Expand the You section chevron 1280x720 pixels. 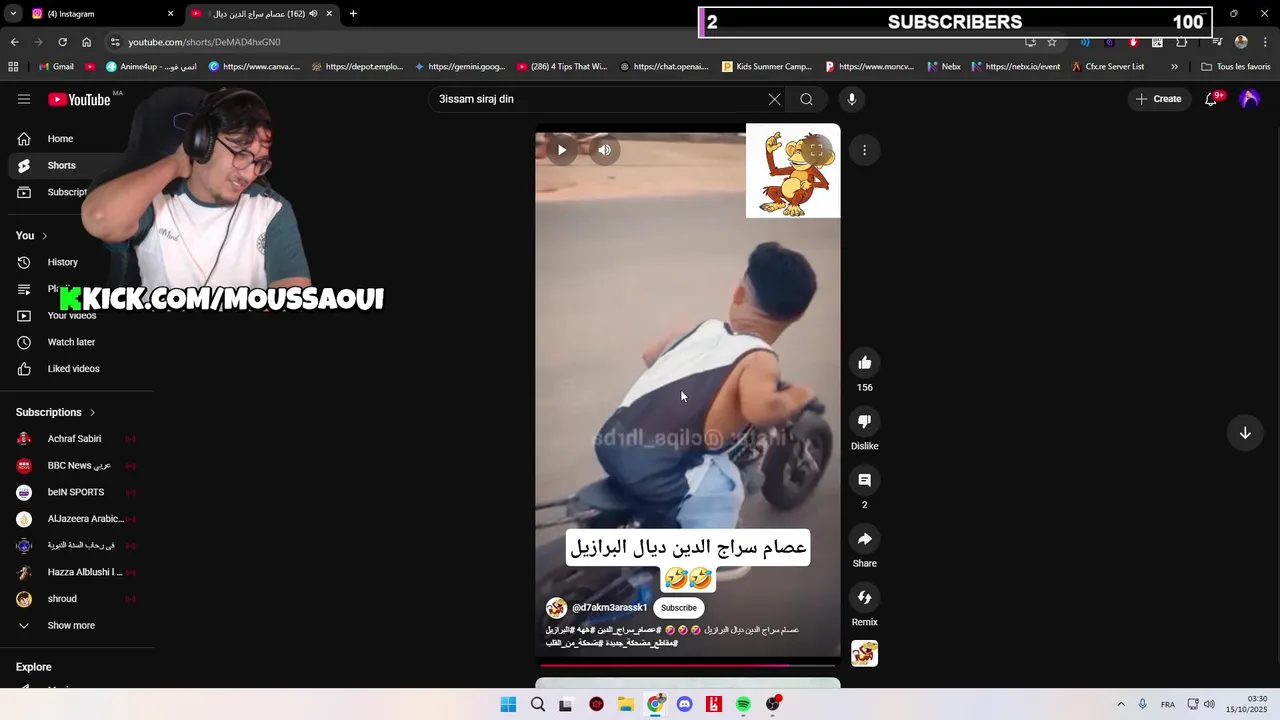pyautogui.click(x=44, y=236)
